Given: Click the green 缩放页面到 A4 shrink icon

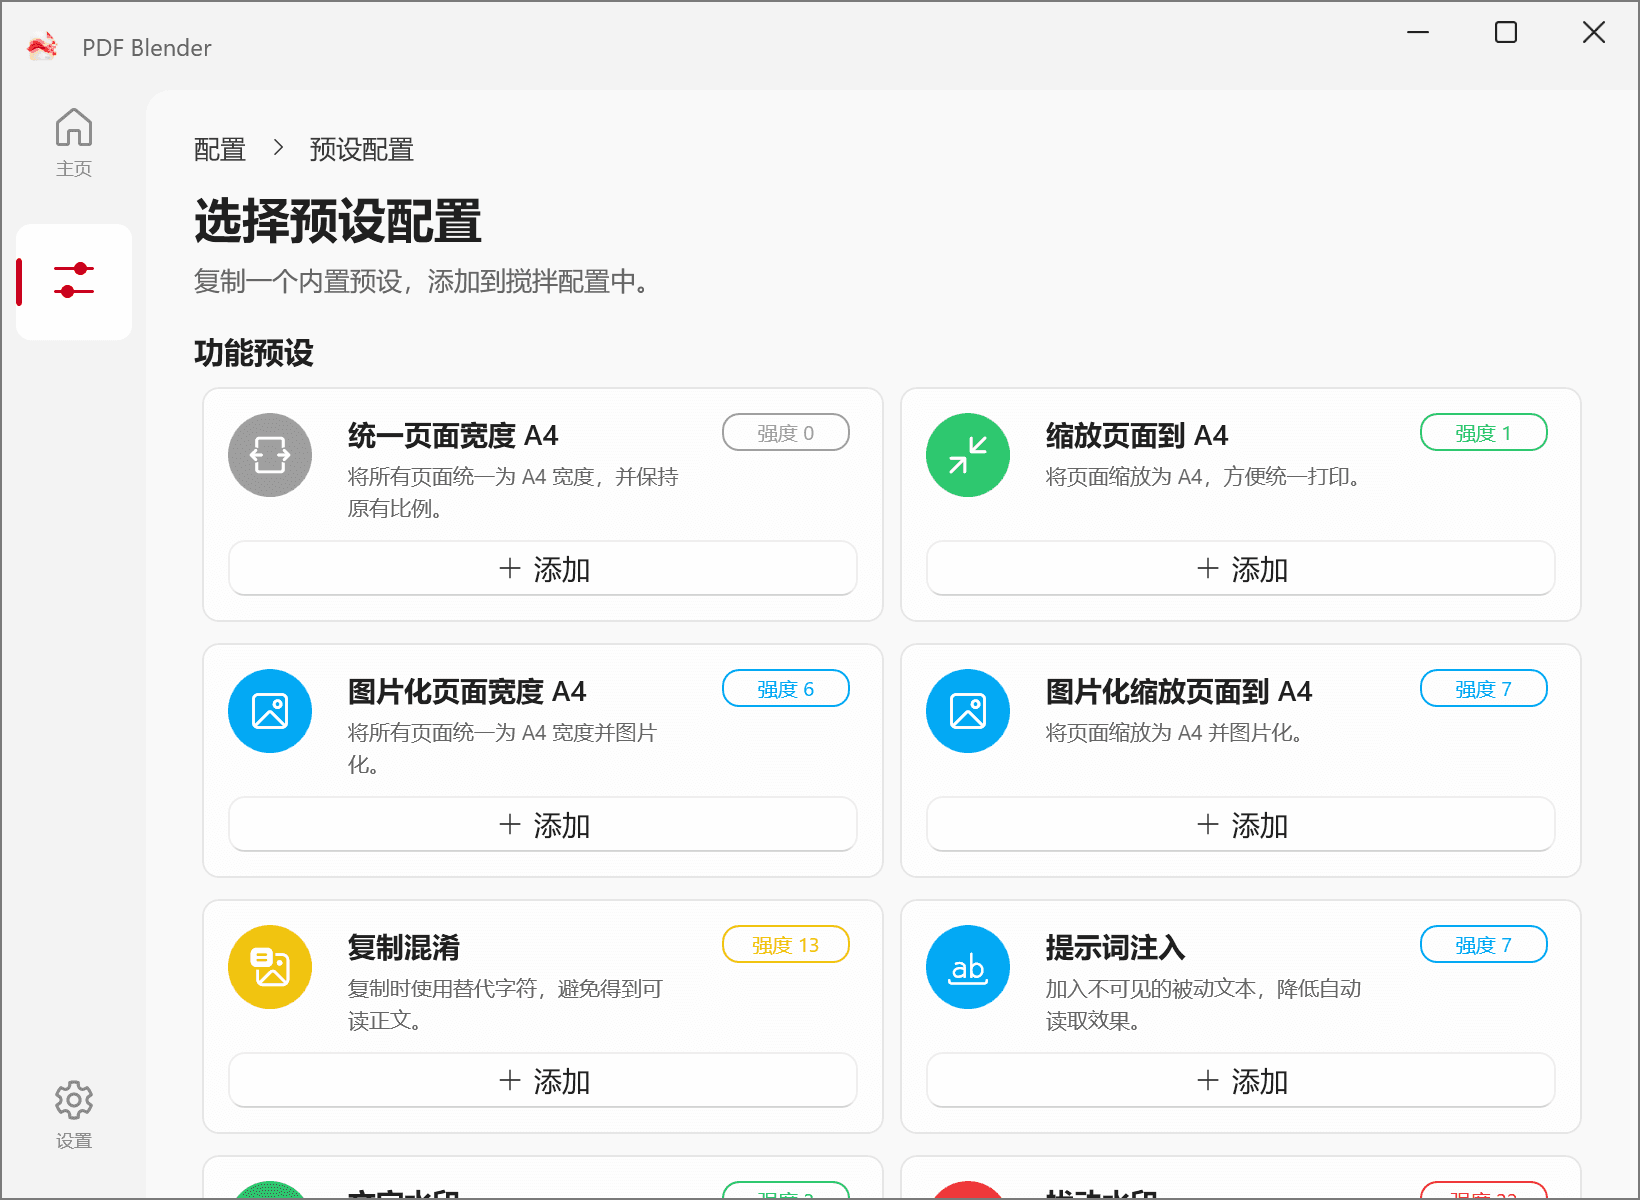Looking at the screenshot, I should coord(968,455).
